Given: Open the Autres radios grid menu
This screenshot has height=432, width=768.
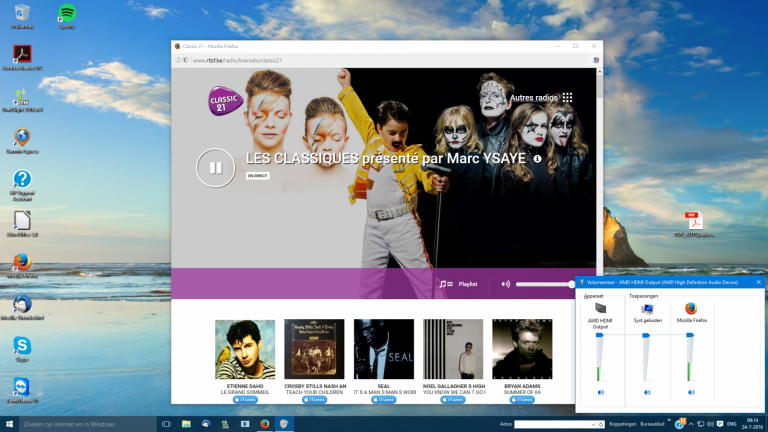Looking at the screenshot, I should pyautogui.click(x=567, y=98).
